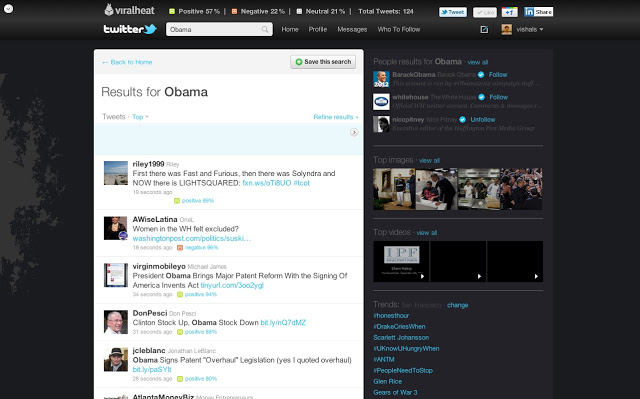Open Who To Follow
Screen dimensions: 640x399
coord(399,29)
